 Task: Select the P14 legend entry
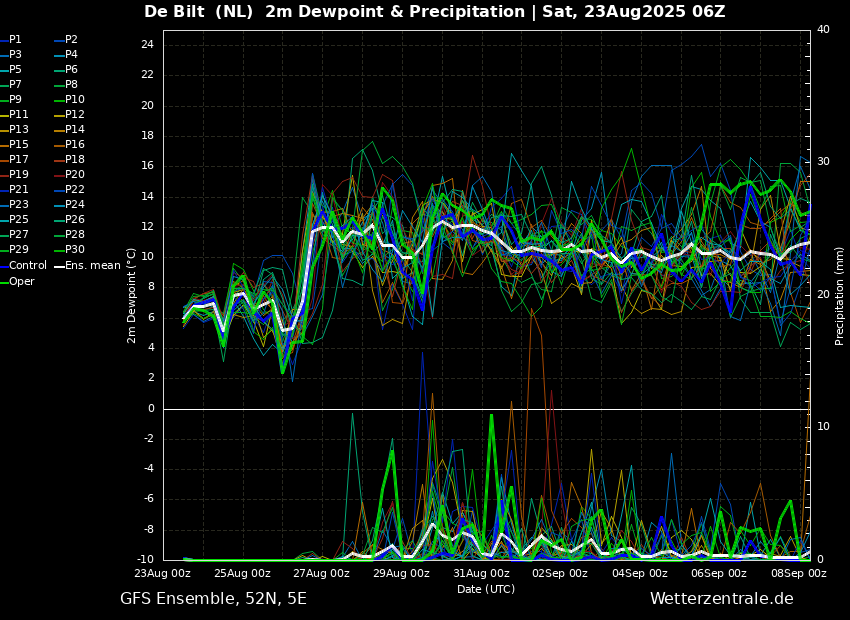tap(69, 130)
